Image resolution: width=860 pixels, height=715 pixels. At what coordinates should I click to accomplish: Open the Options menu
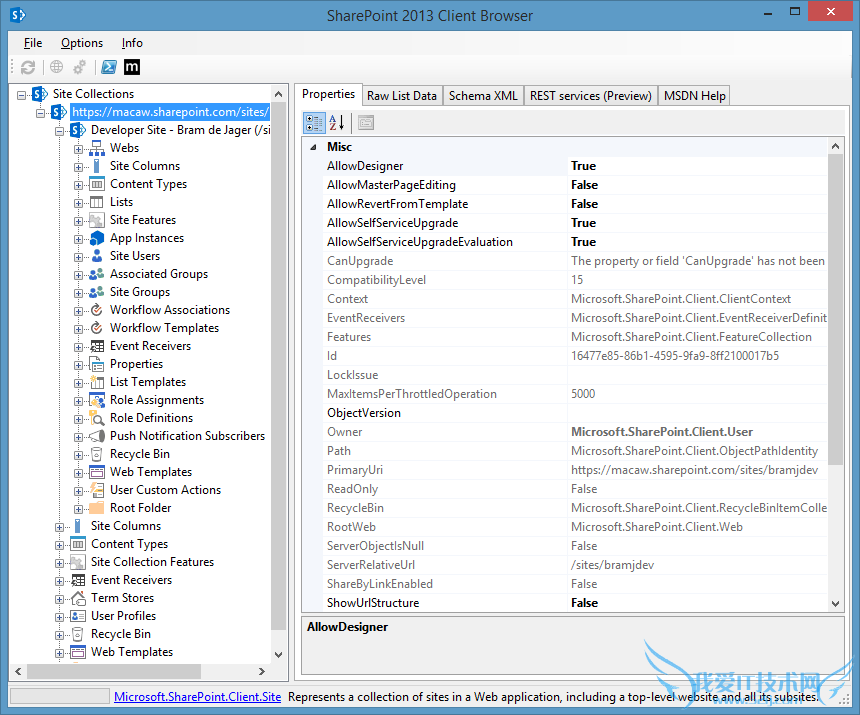tap(82, 43)
